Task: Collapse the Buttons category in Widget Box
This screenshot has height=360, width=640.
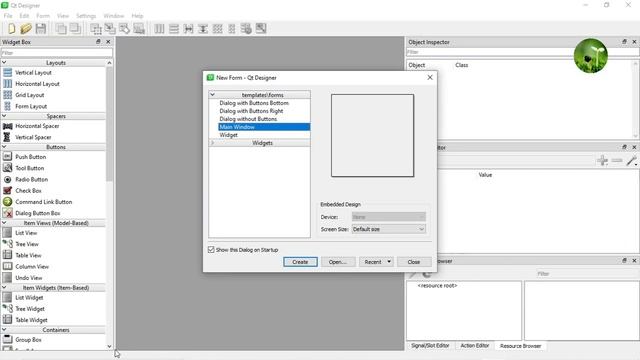Action: [4, 147]
